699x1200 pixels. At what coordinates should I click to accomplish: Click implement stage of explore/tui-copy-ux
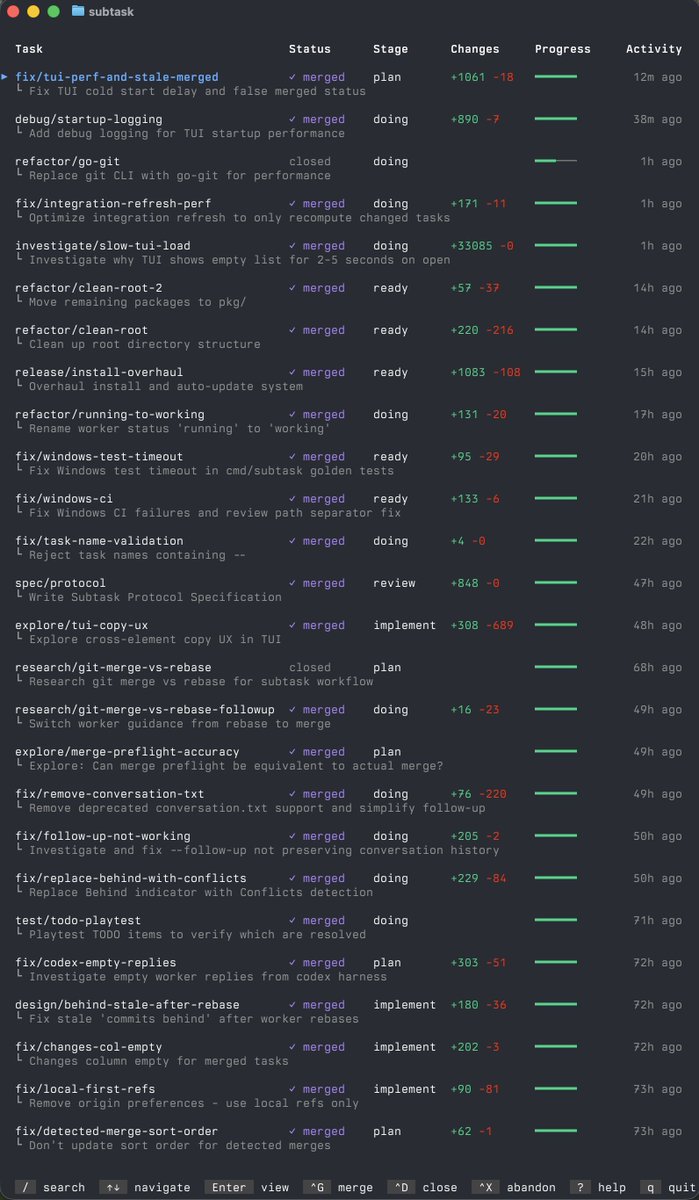tap(405, 625)
